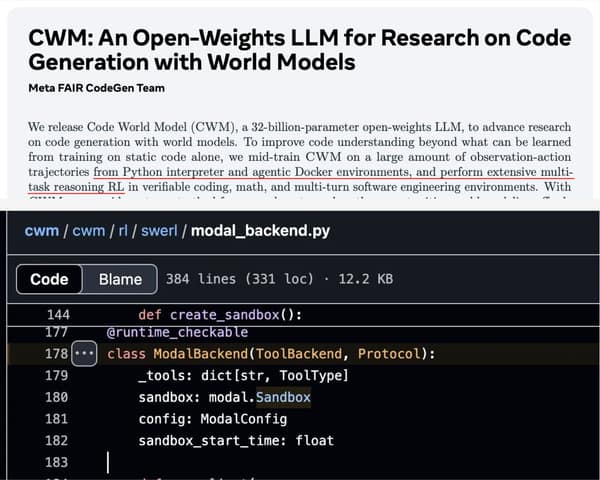Click the '12.2 KB' file size text
The height and width of the screenshot is (480, 600).
pyautogui.click(x=365, y=279)
